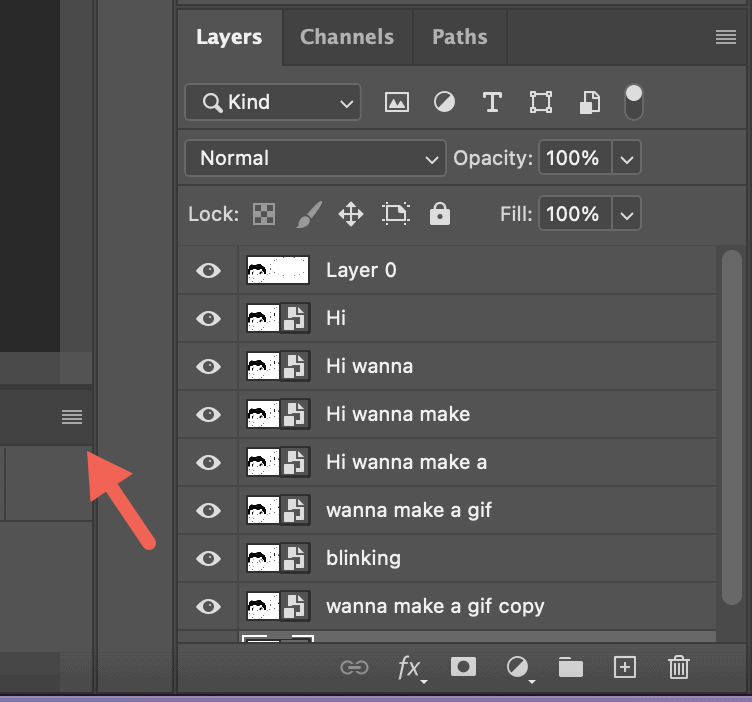Open the Fill slider arrow

coord(627,214)
